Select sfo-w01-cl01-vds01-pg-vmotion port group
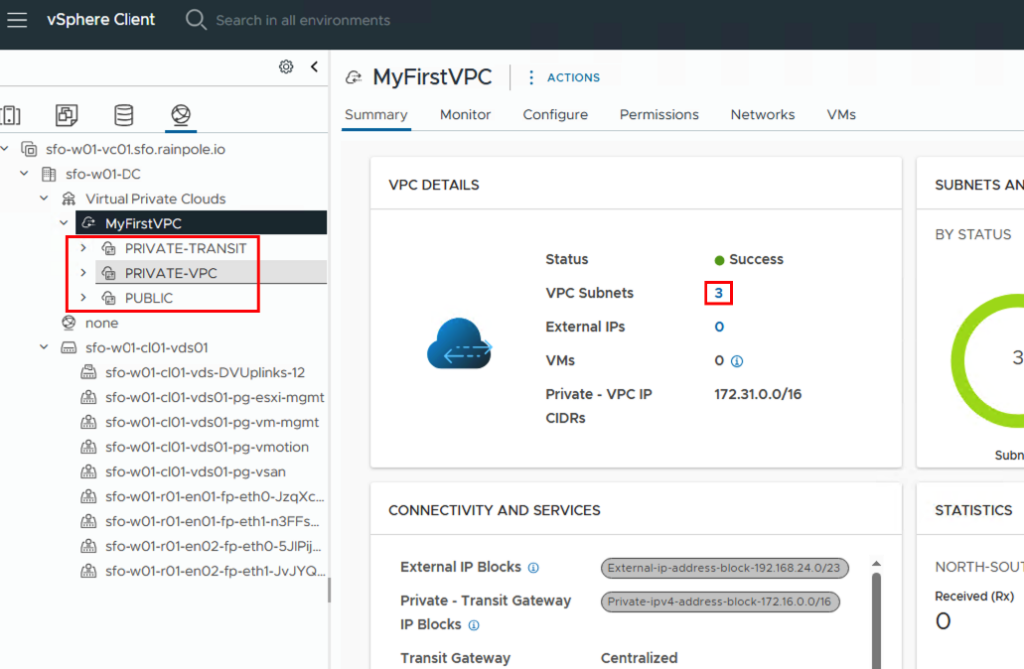The height and width of the screenshot is (669, 1024). (206, 447)
